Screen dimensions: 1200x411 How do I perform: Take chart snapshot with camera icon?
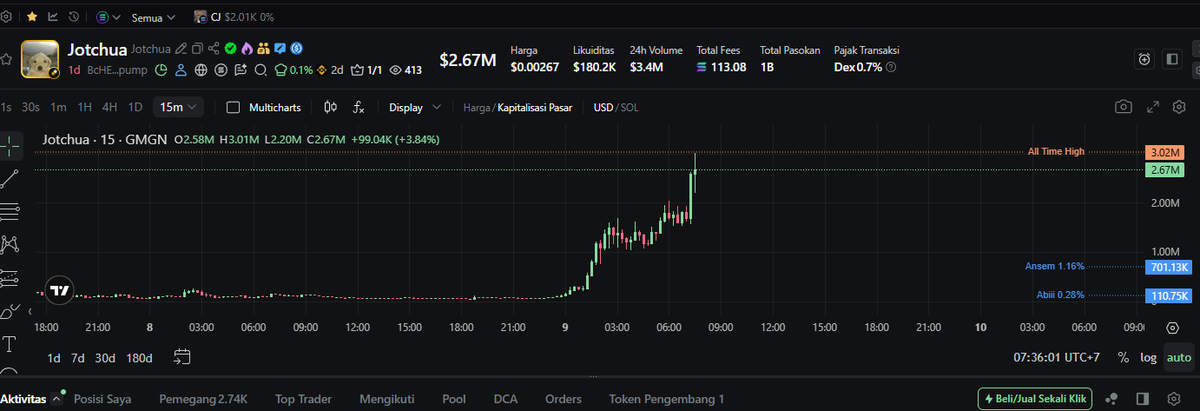pyautogui.click(x=1124, y=107)
